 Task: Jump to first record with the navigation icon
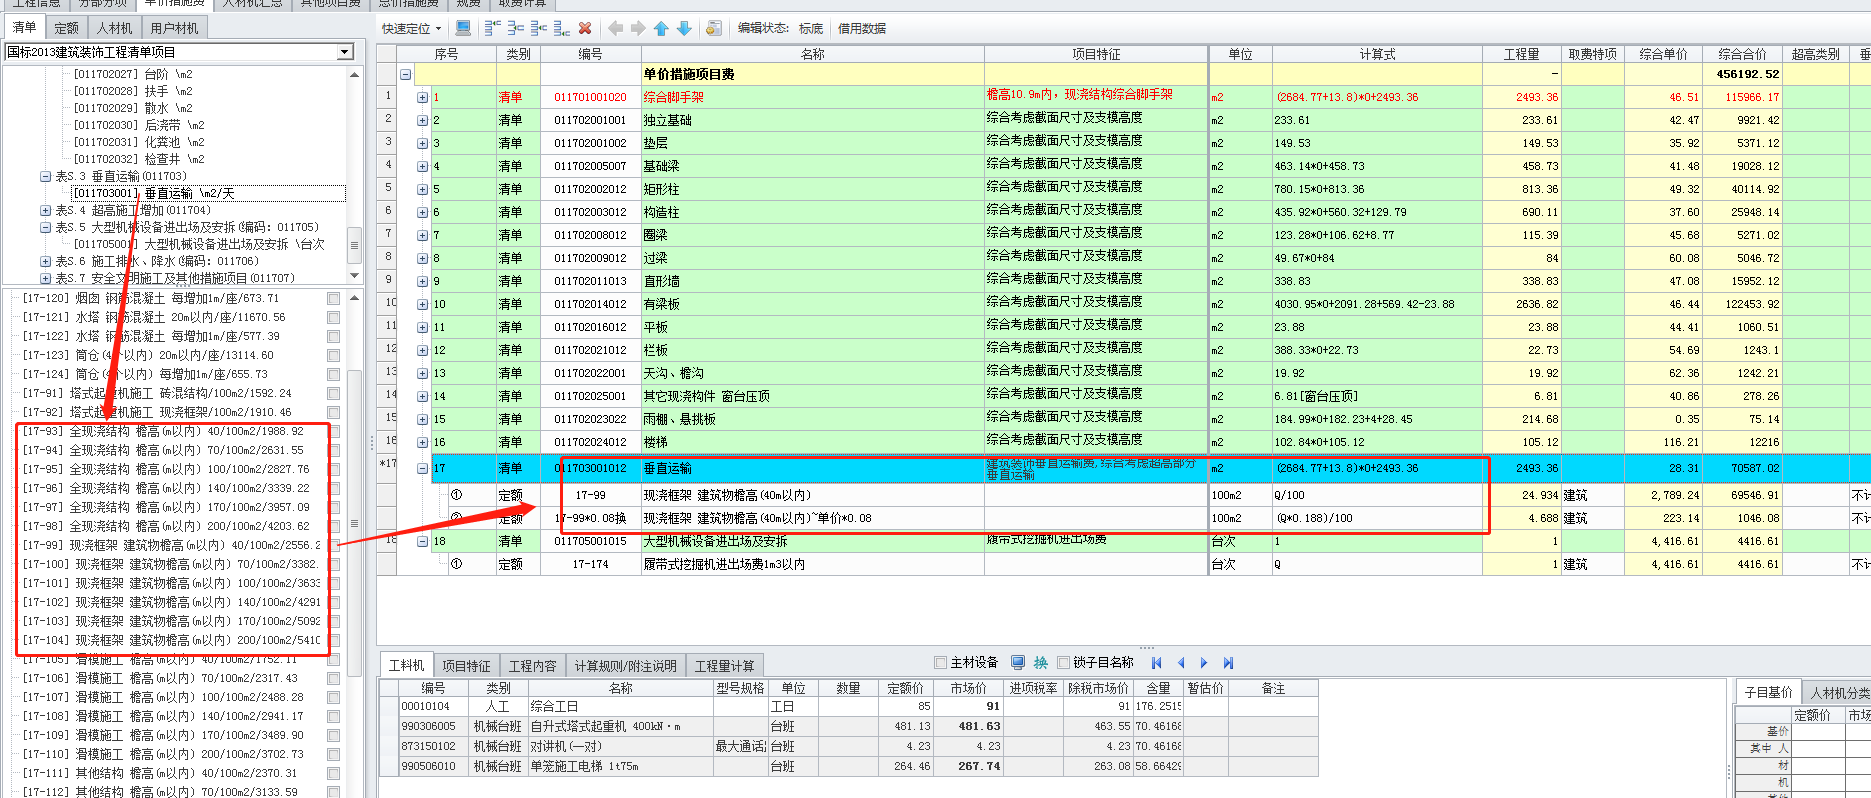point(1157,662)
